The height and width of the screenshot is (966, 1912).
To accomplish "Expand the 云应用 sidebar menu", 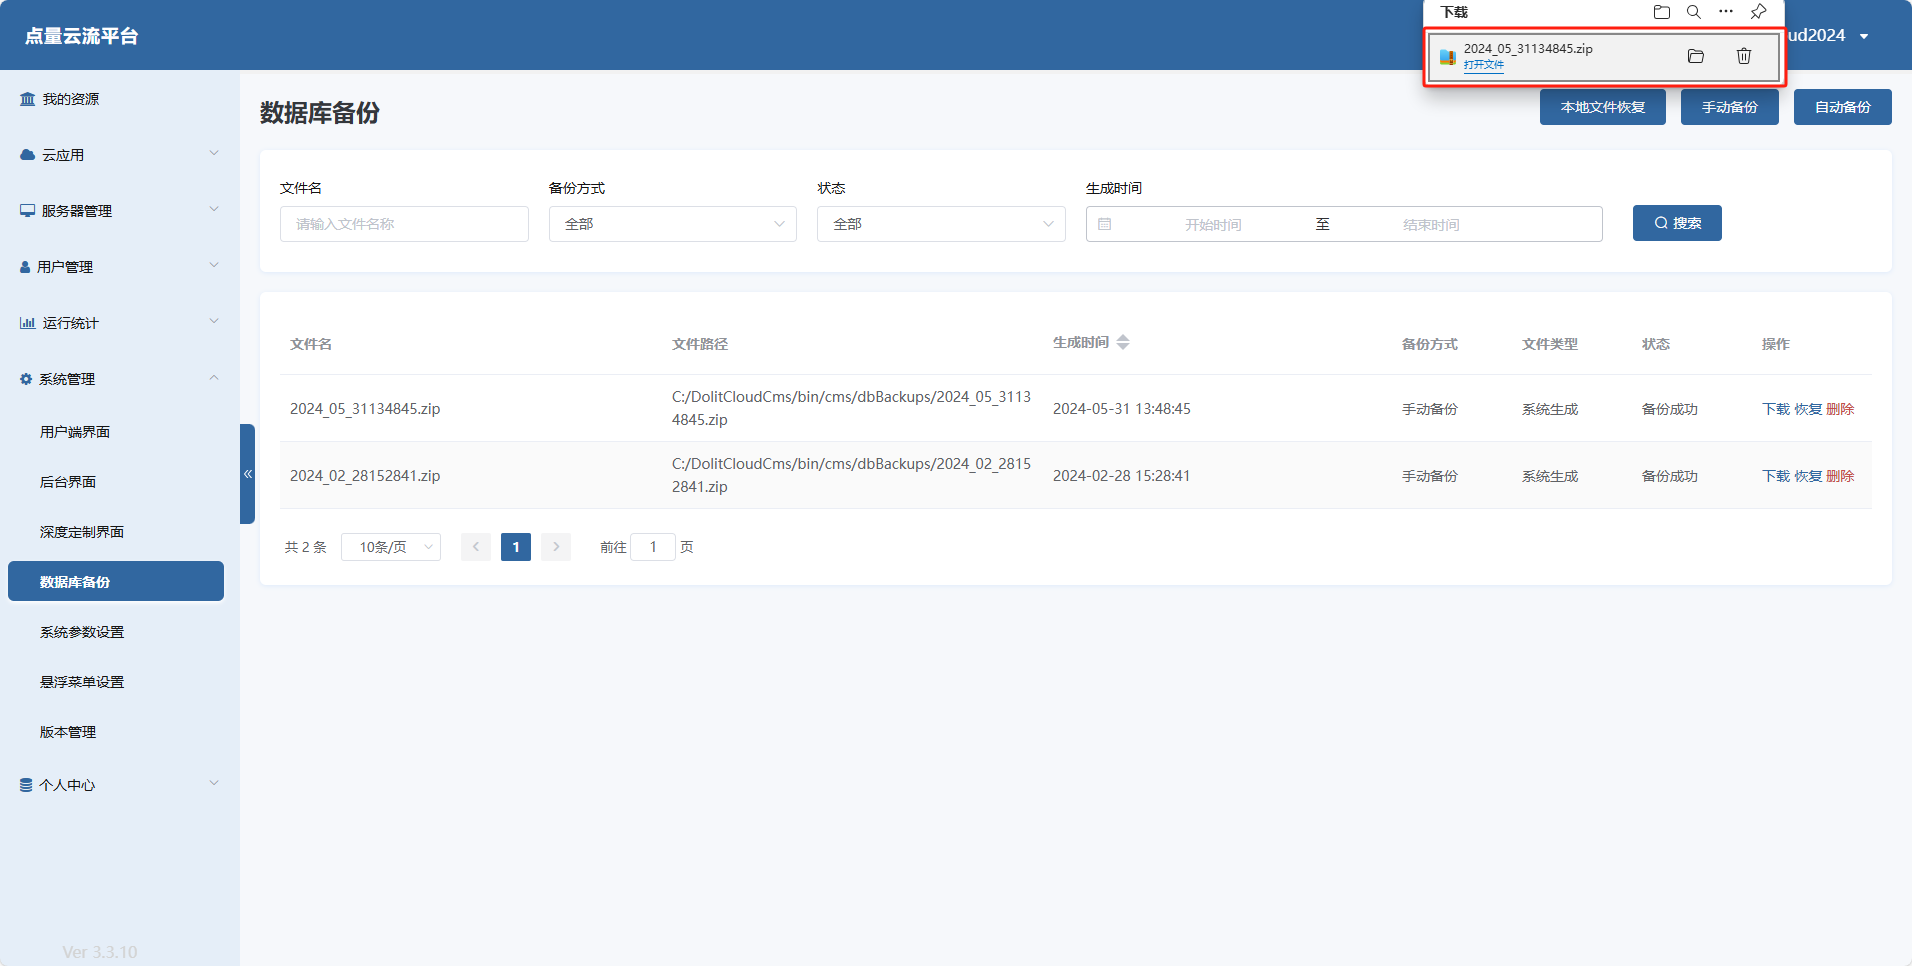I will (120, 155).
